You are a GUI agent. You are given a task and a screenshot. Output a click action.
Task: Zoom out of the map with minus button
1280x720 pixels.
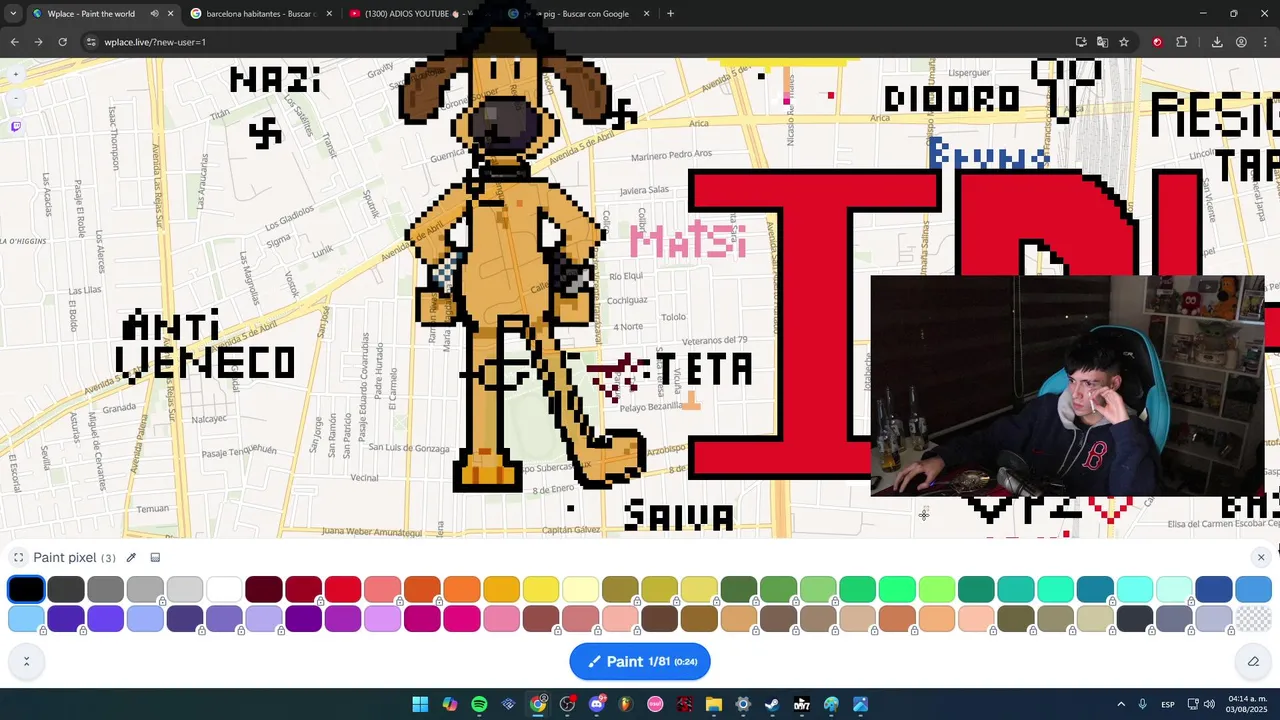(x=15, y=98)
